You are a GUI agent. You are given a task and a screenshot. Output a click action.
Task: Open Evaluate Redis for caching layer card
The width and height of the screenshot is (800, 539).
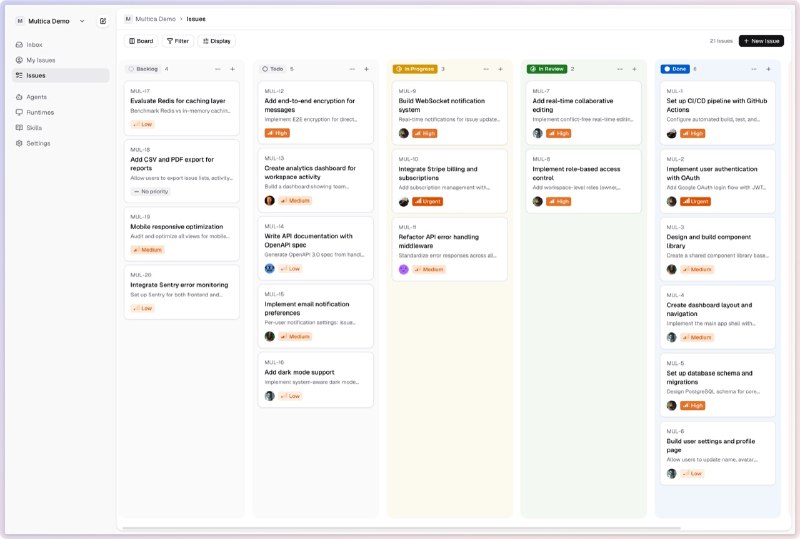coord(182,108)
